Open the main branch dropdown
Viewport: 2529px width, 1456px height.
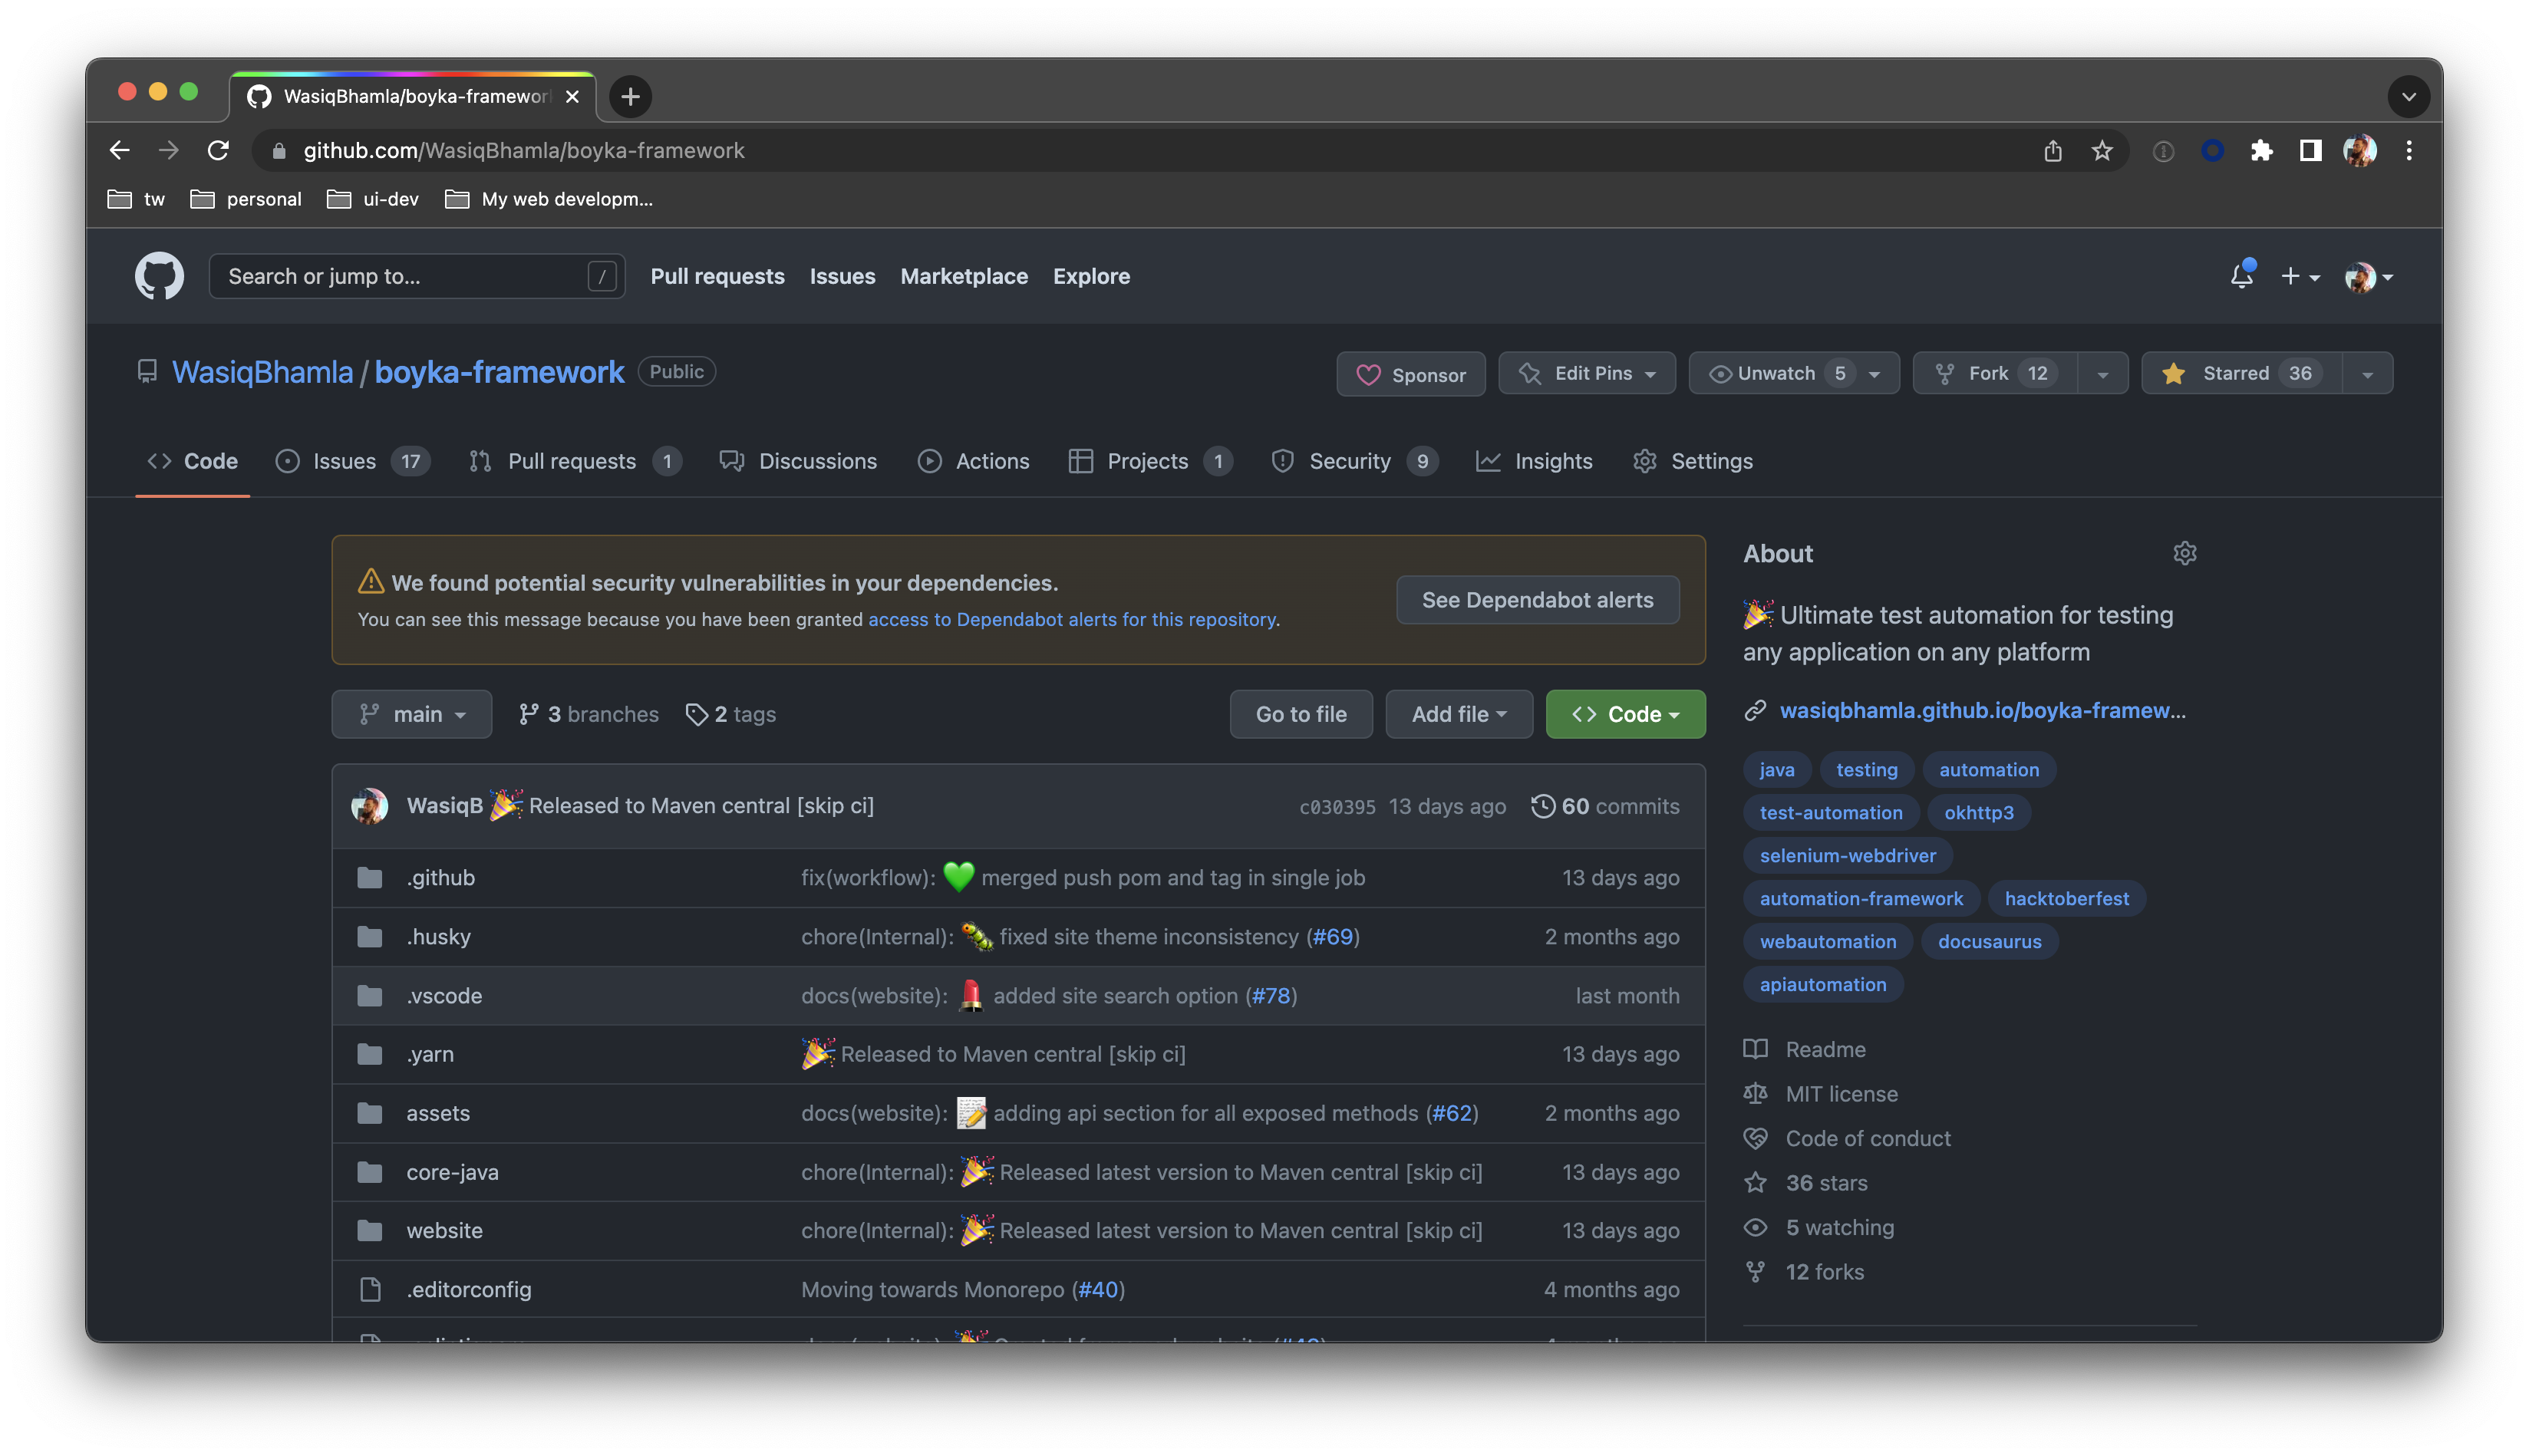411,714
